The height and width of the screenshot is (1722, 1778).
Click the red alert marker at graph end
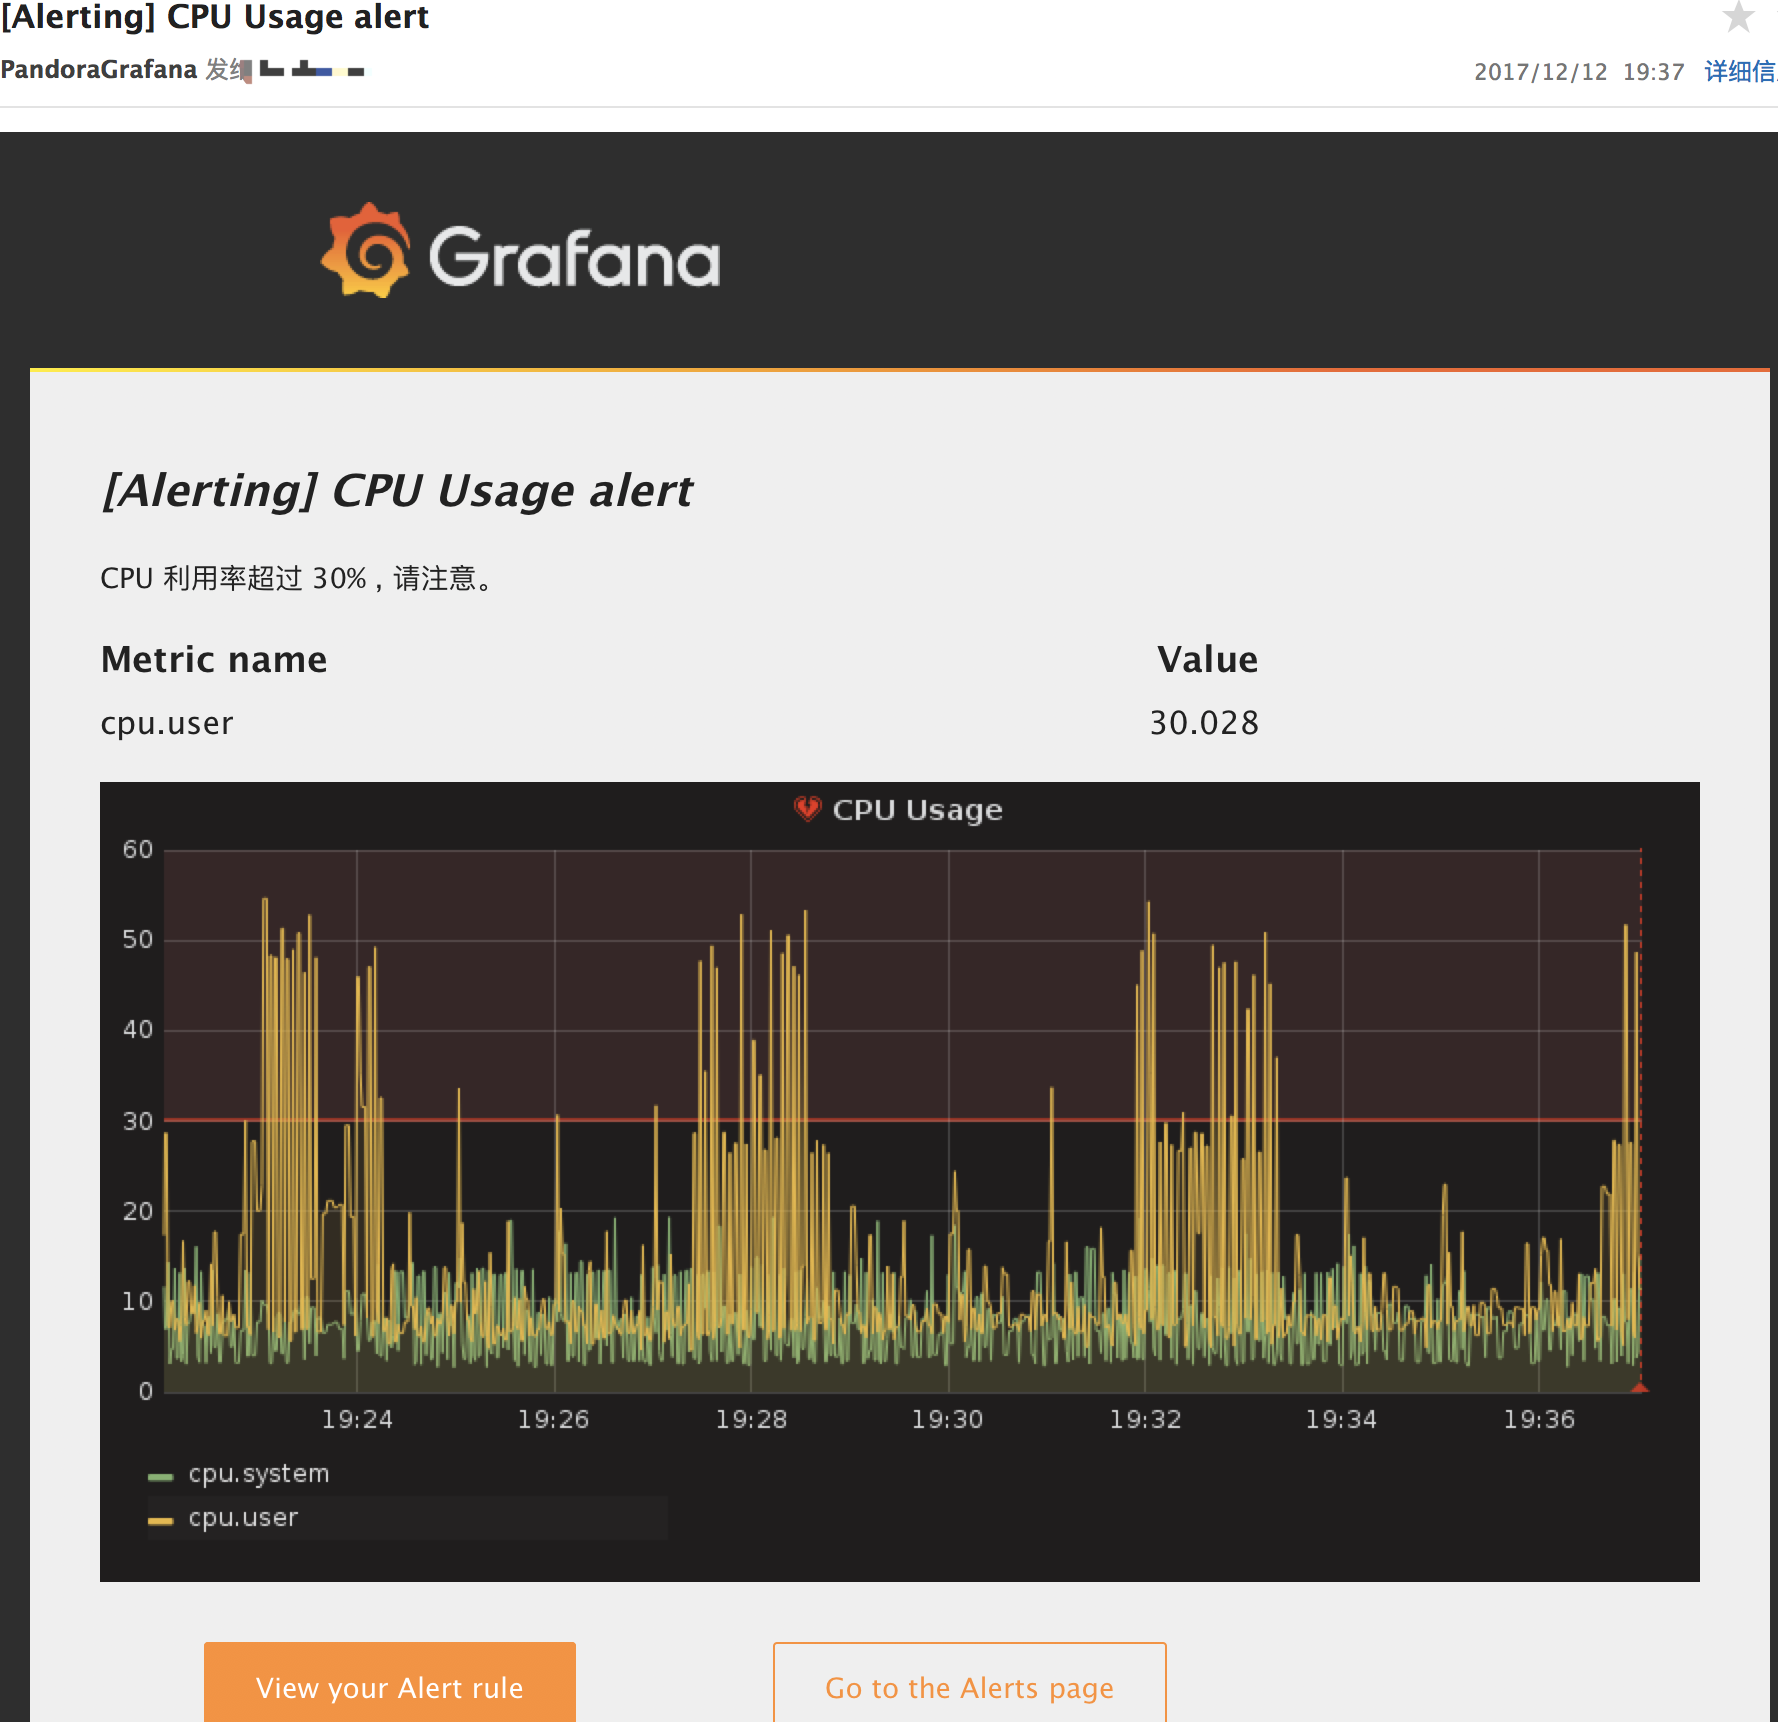pyautogui.click(x=1640, y=1387)
